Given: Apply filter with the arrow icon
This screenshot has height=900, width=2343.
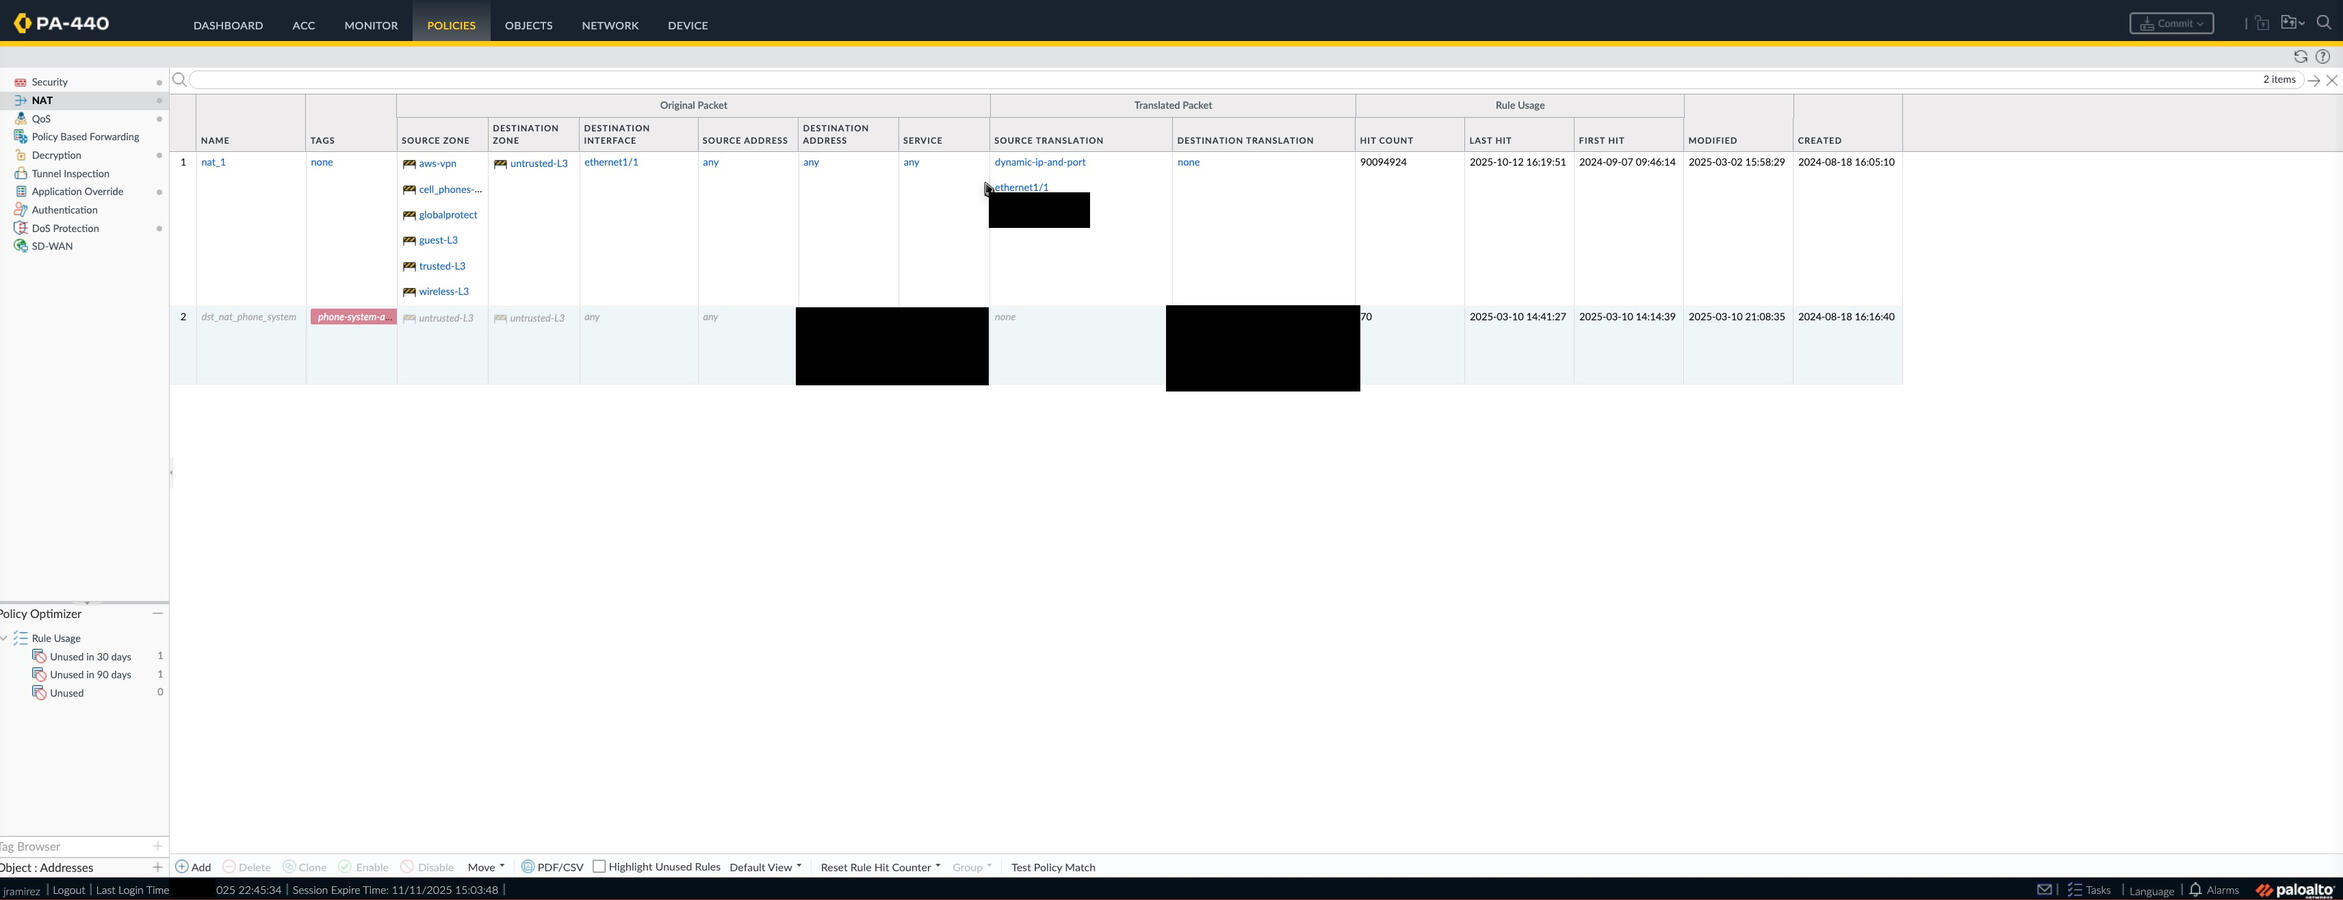Looking at the screenshot, I should point(2313,80).
